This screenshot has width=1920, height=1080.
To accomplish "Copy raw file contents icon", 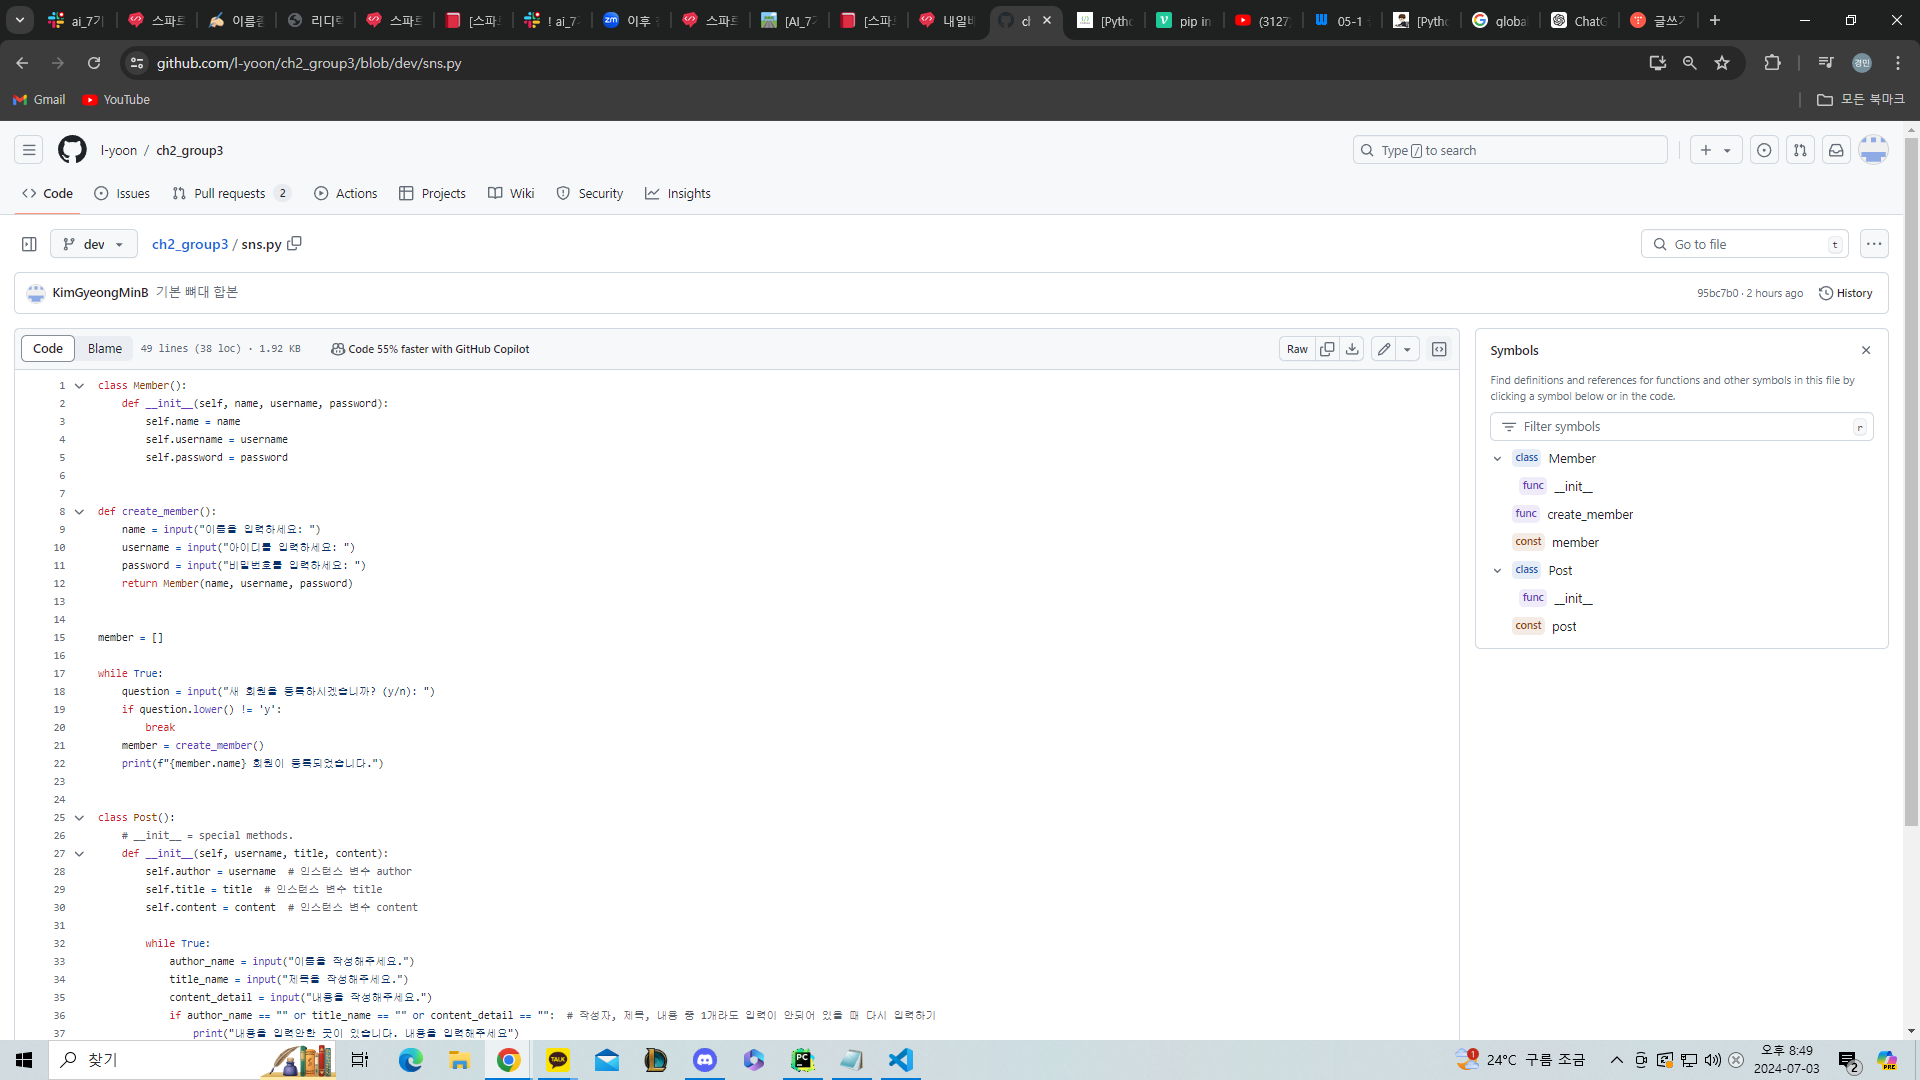I will click(x=1327, y=349).
